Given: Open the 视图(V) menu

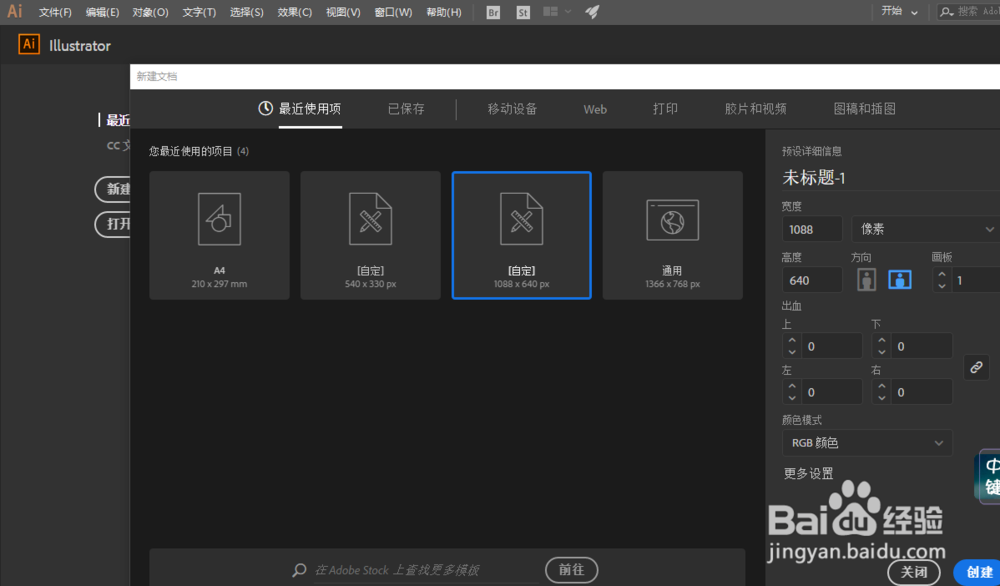Looking at the screenshot, I should pos(343,12).
